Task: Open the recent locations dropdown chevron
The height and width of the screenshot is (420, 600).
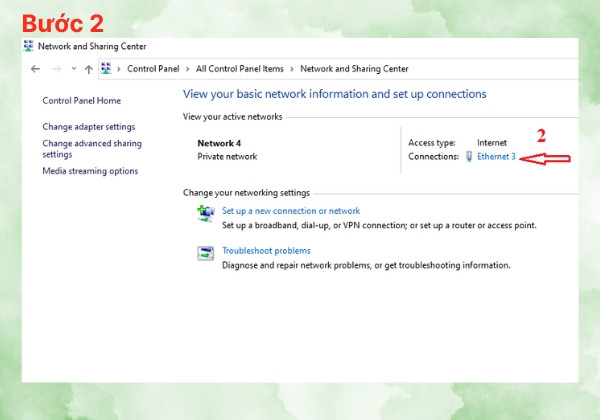Action: (73, 69)
